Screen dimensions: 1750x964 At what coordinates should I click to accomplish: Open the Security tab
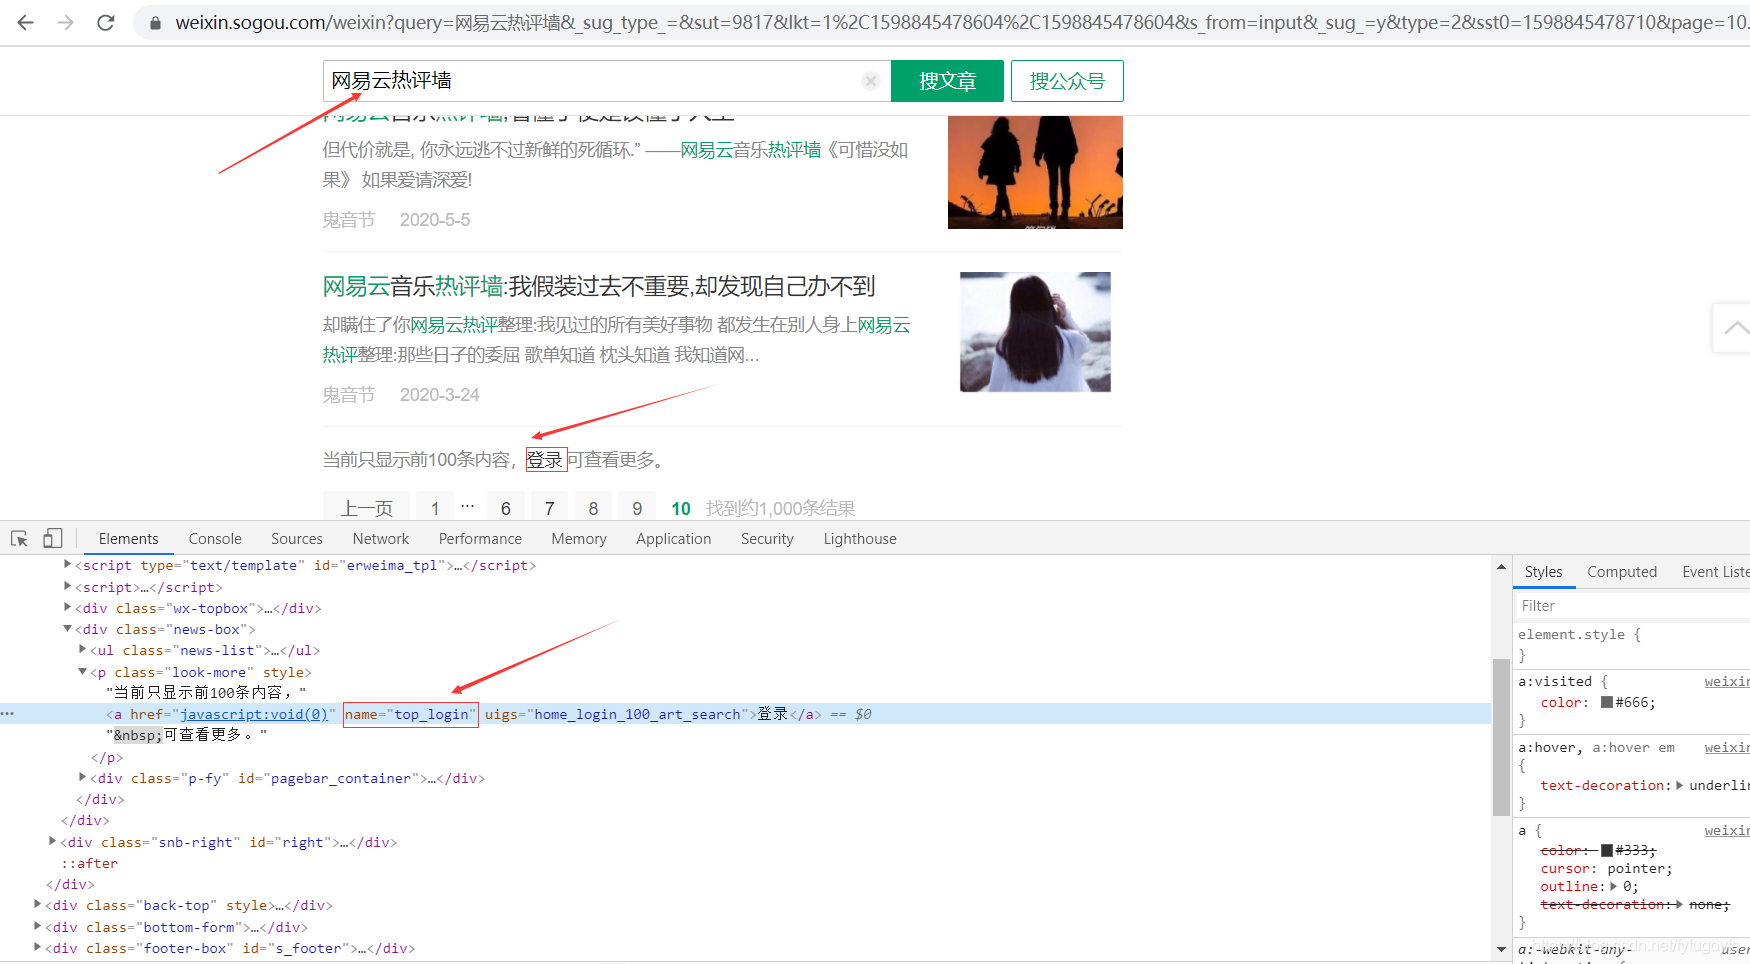(x=767, y=539)
